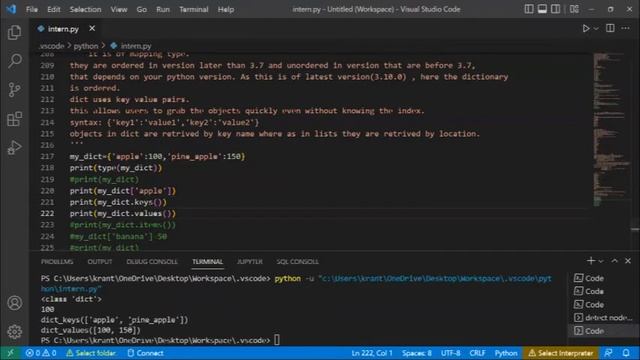Viewport: 640px width, 360px height.
Task: Toggle the primary side bar layout icon
Action: click(x=529, y=9)
